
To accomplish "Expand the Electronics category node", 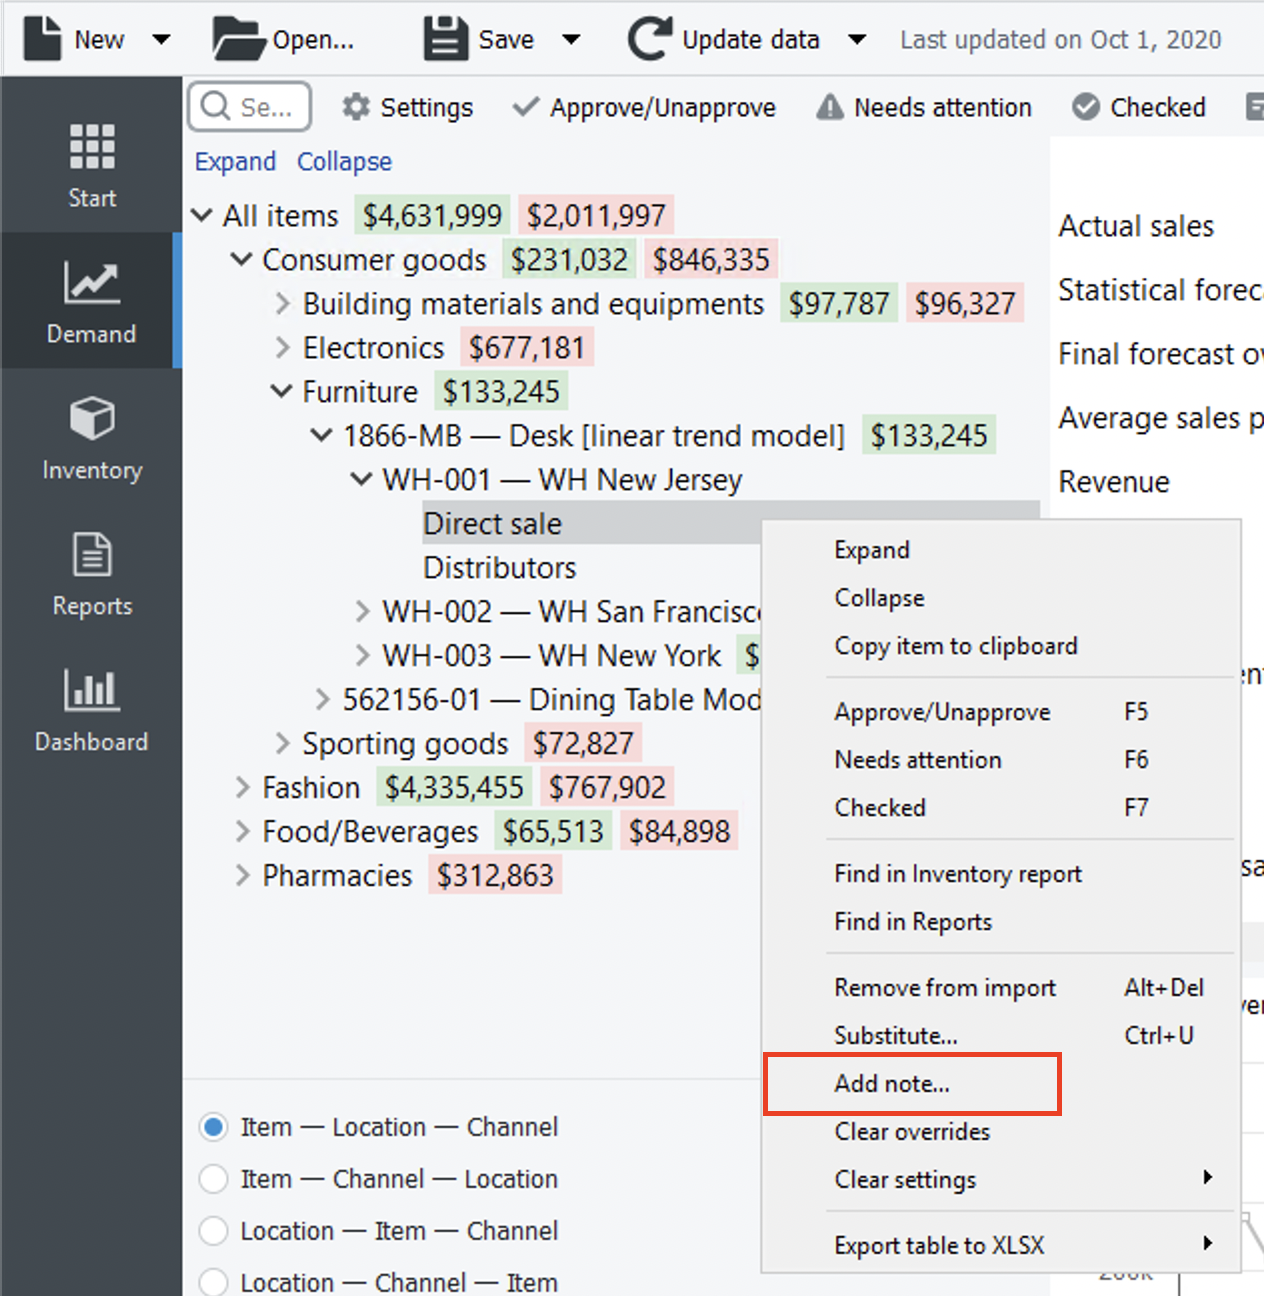I will [282, 348].
